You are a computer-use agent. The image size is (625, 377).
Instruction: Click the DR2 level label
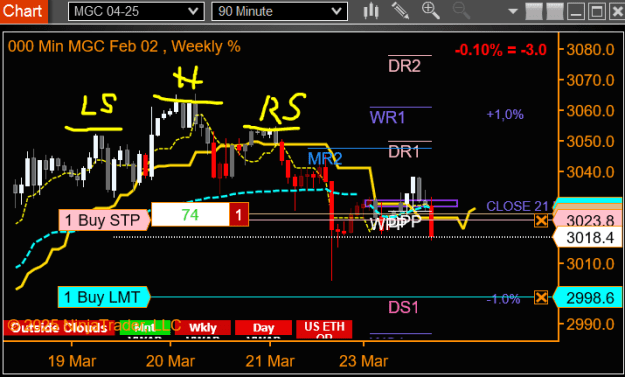(x=404, y=66)
